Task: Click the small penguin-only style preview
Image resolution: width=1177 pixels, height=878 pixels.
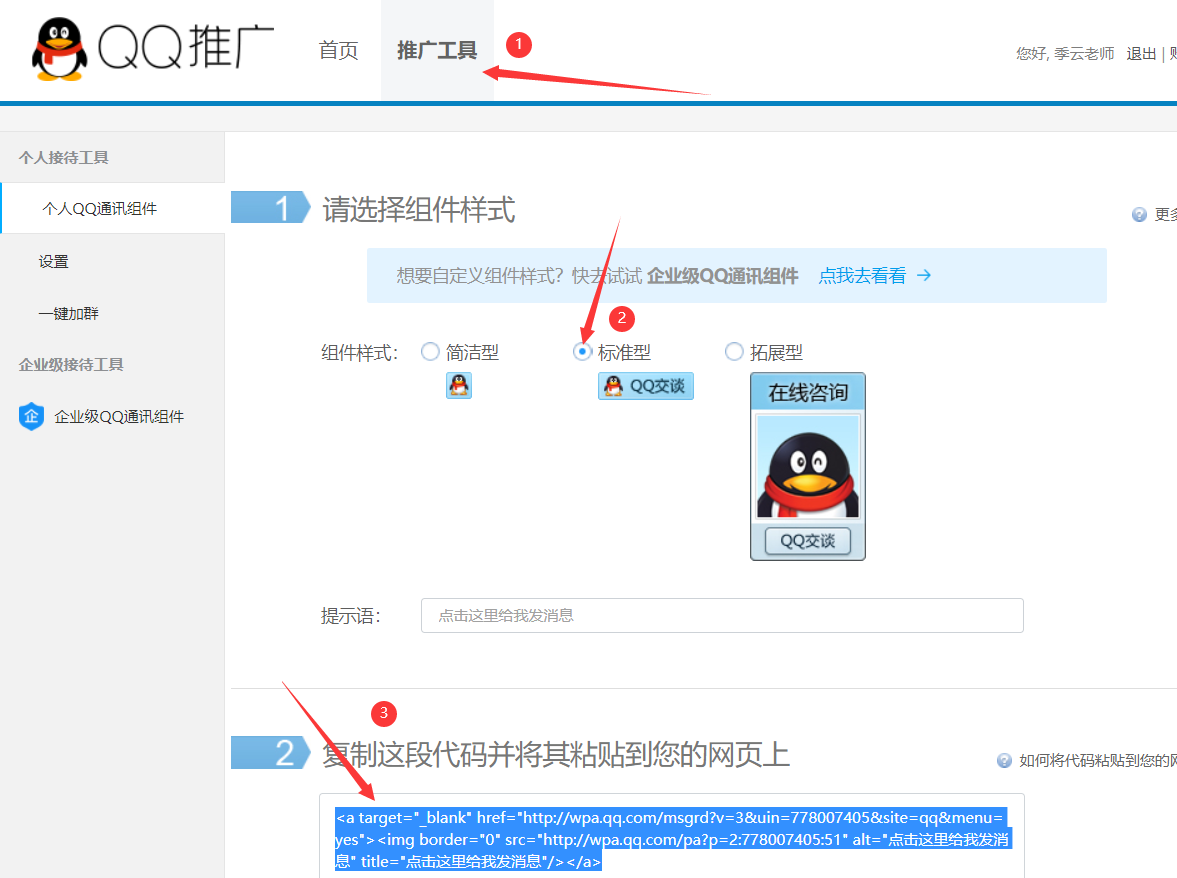Action: [459, 386]
